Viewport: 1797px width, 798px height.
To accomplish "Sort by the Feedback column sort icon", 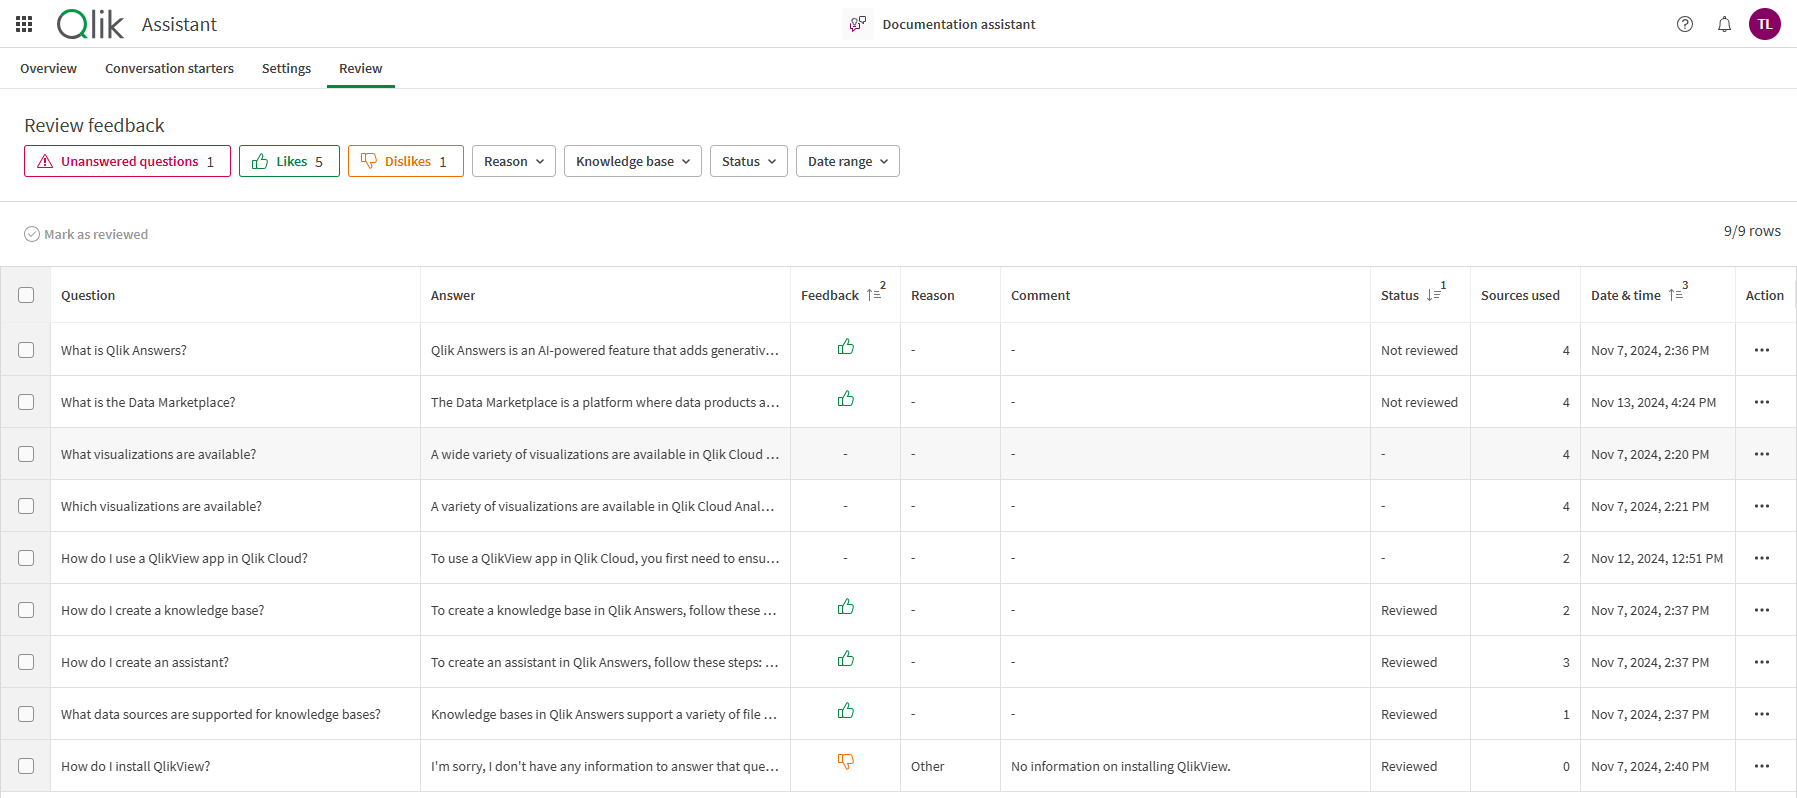I will pos(874,295).
